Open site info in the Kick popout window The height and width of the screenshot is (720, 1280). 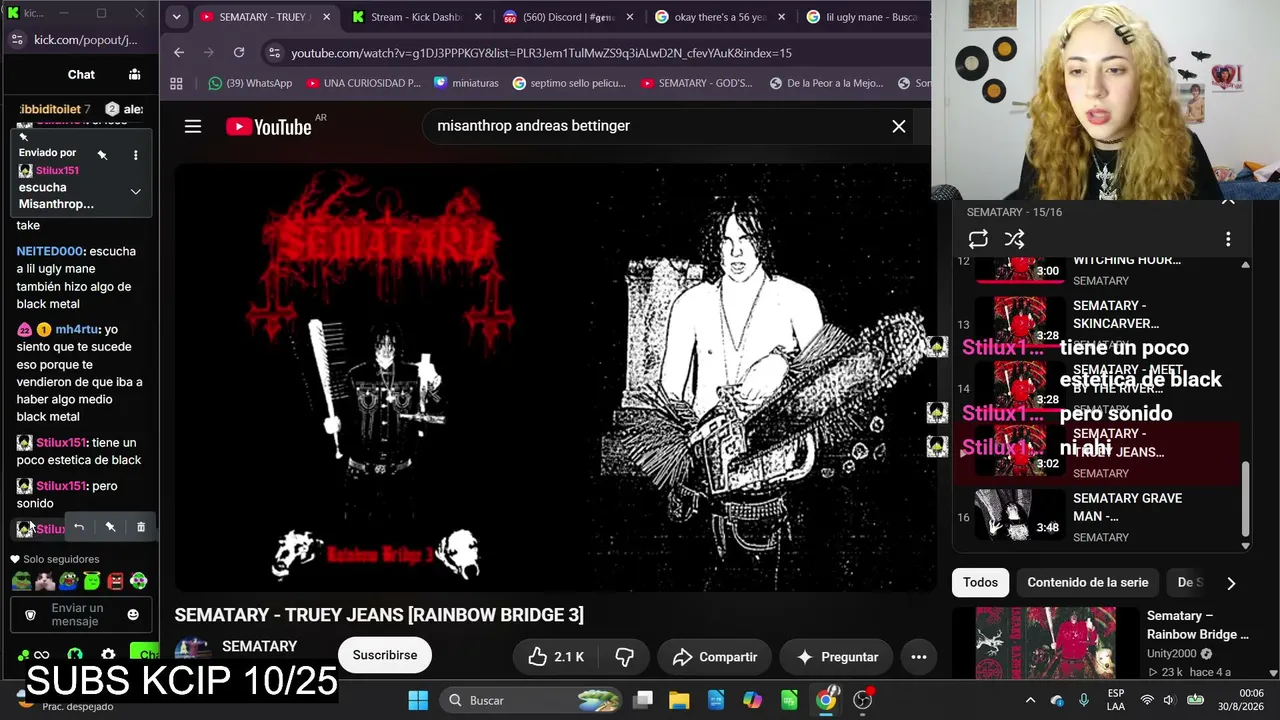coord(17,40)
